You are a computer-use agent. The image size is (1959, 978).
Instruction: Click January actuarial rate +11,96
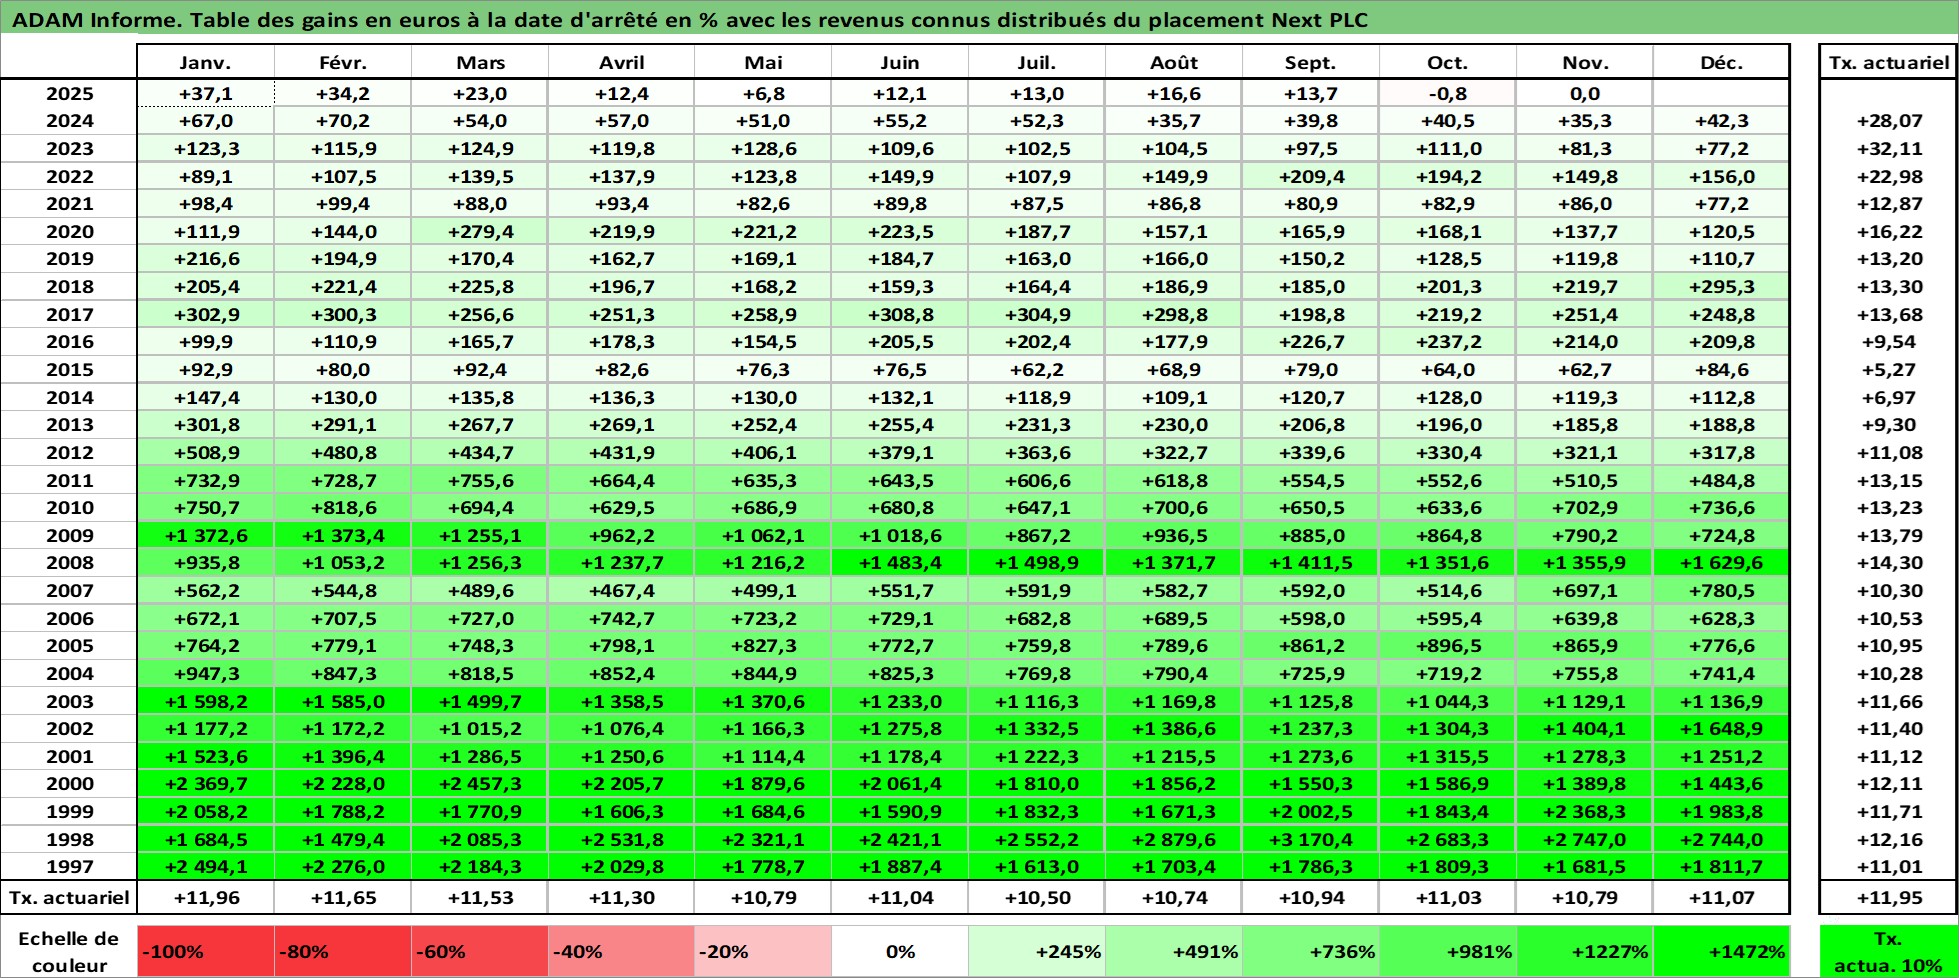click(x=205, y=898)
